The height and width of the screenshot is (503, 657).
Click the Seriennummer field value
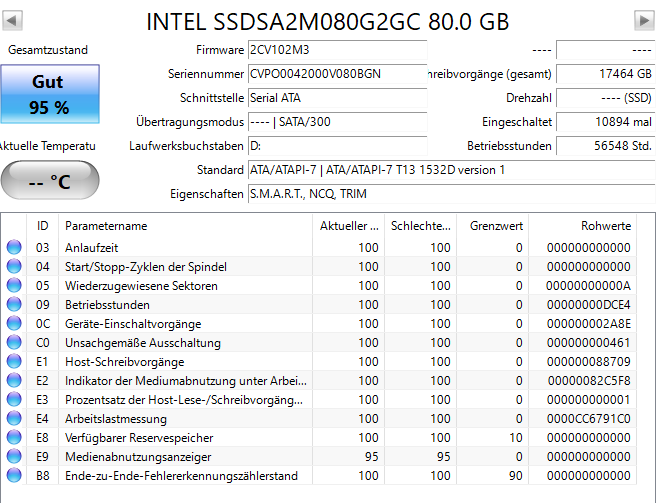coord(338,74)
